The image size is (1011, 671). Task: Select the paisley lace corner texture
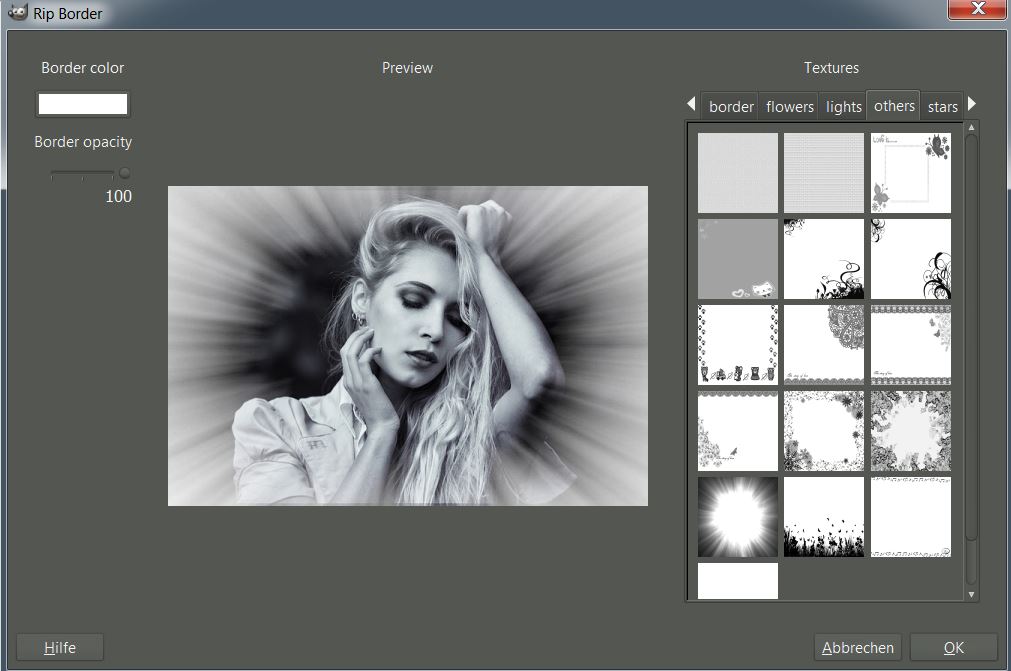point(823,345)
